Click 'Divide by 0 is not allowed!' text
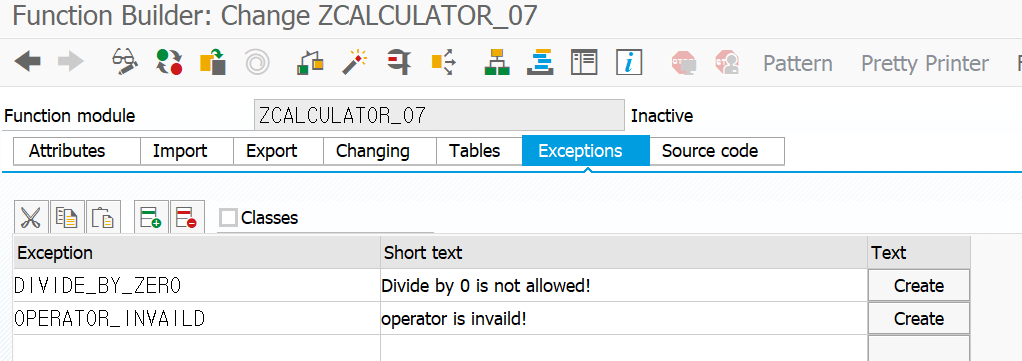1022x361 pixels. [x=486, y=286]
